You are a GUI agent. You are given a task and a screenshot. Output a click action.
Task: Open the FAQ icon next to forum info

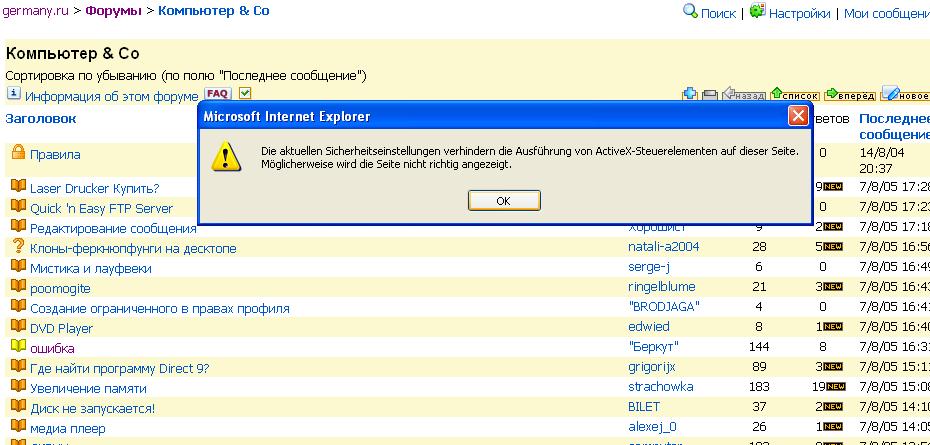tap(218, 95)
